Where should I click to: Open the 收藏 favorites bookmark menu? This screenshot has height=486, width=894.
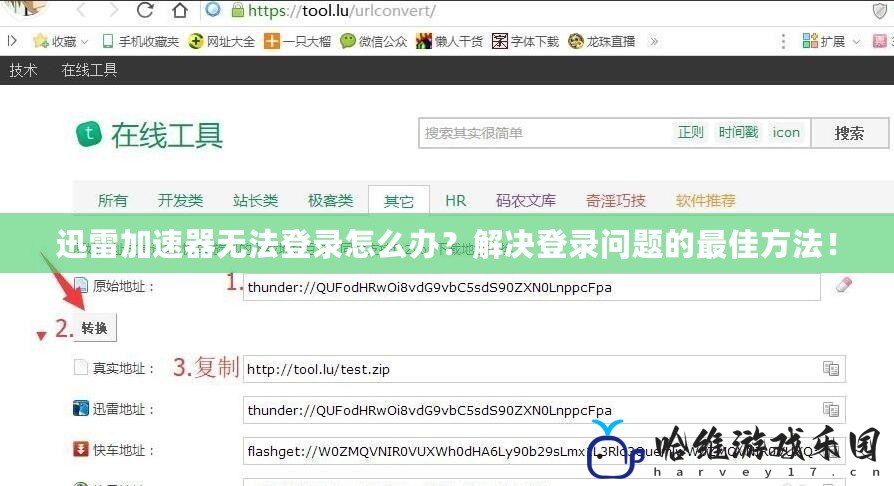click(x=60, y=42)
